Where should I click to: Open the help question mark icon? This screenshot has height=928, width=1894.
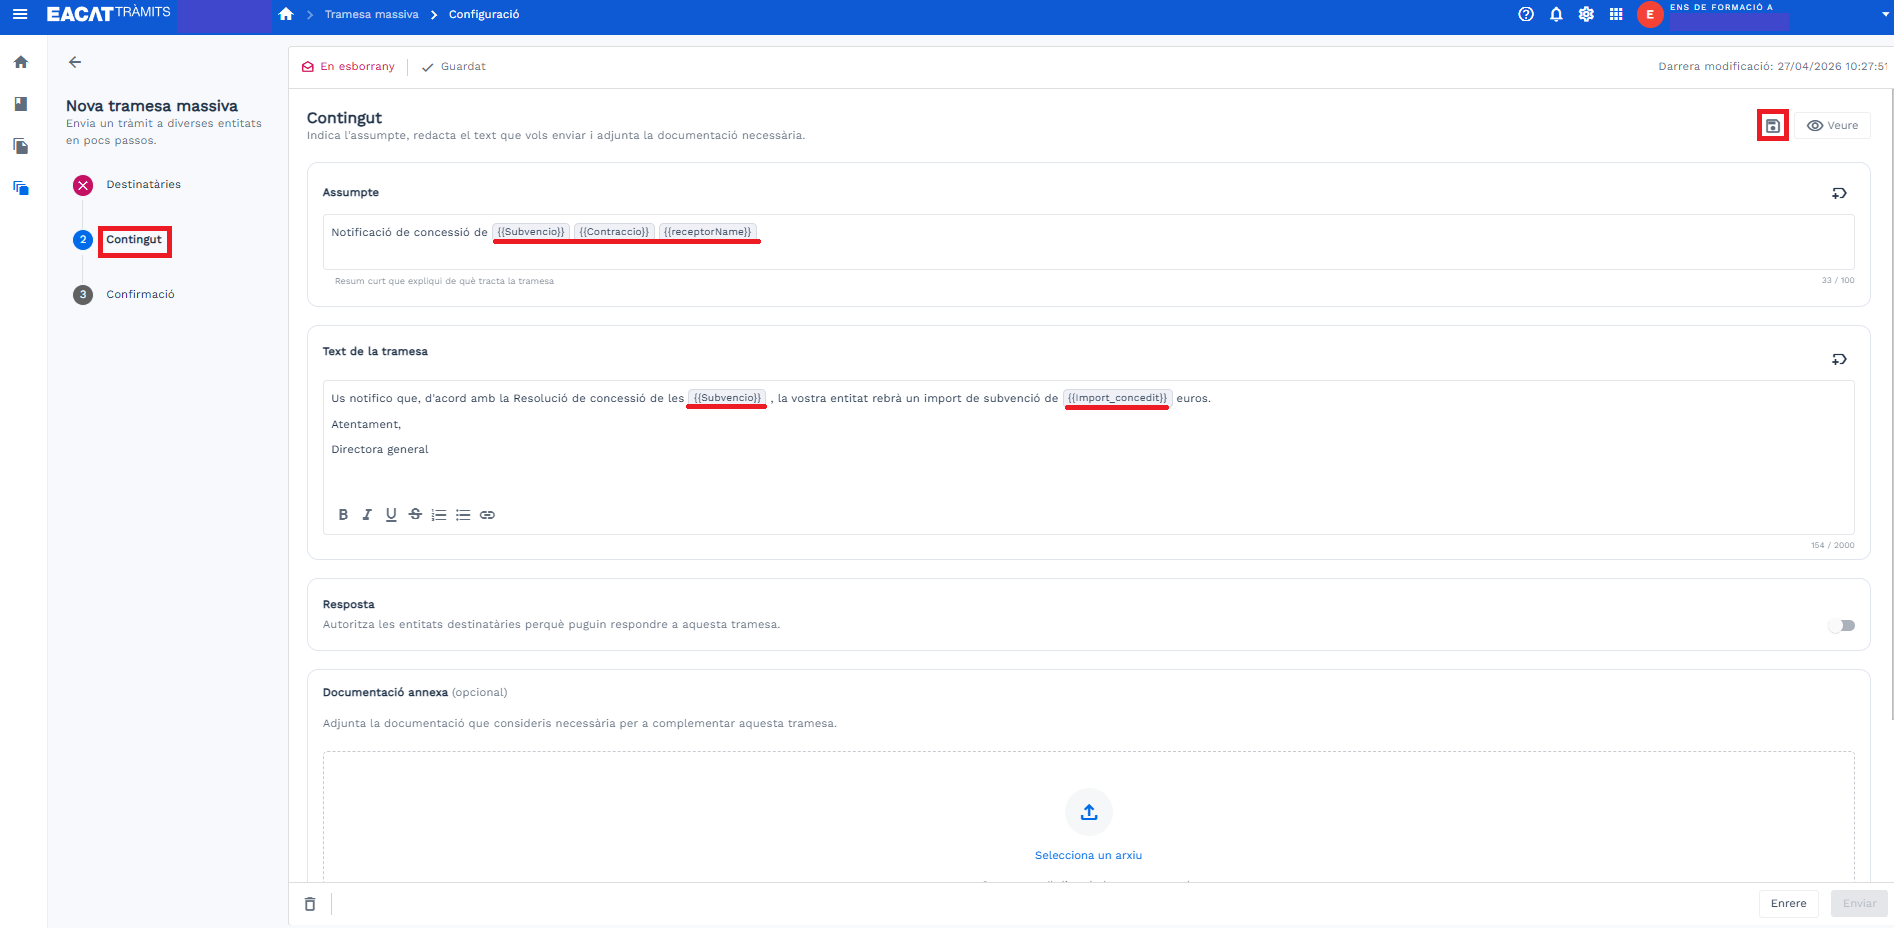(1525, 14)
